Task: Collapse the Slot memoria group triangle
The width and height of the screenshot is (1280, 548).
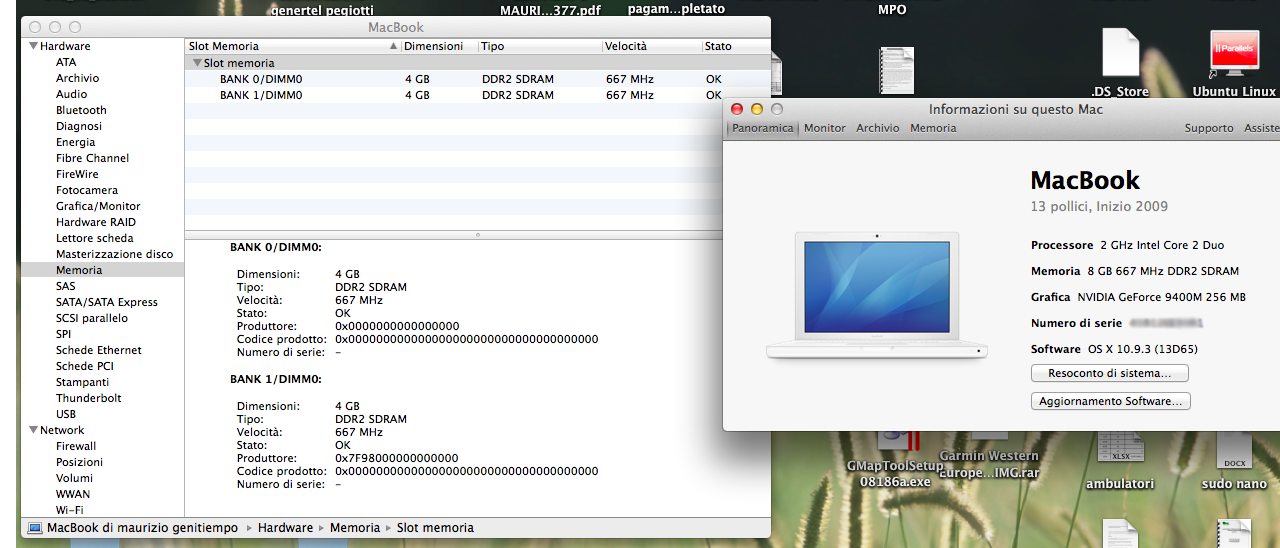Action: click(x=197, y=63)
